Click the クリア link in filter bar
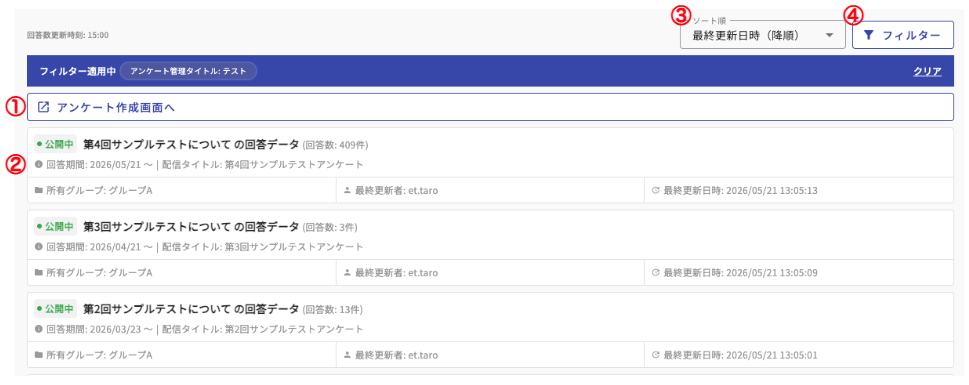 pyautogui.click(x=927, y=71)
